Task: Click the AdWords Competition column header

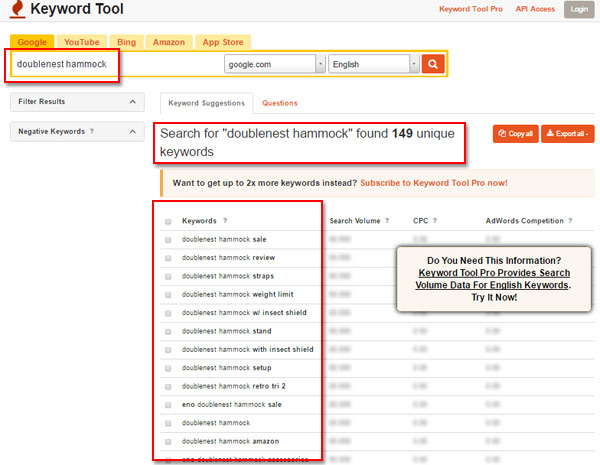Action: point(524,221)
